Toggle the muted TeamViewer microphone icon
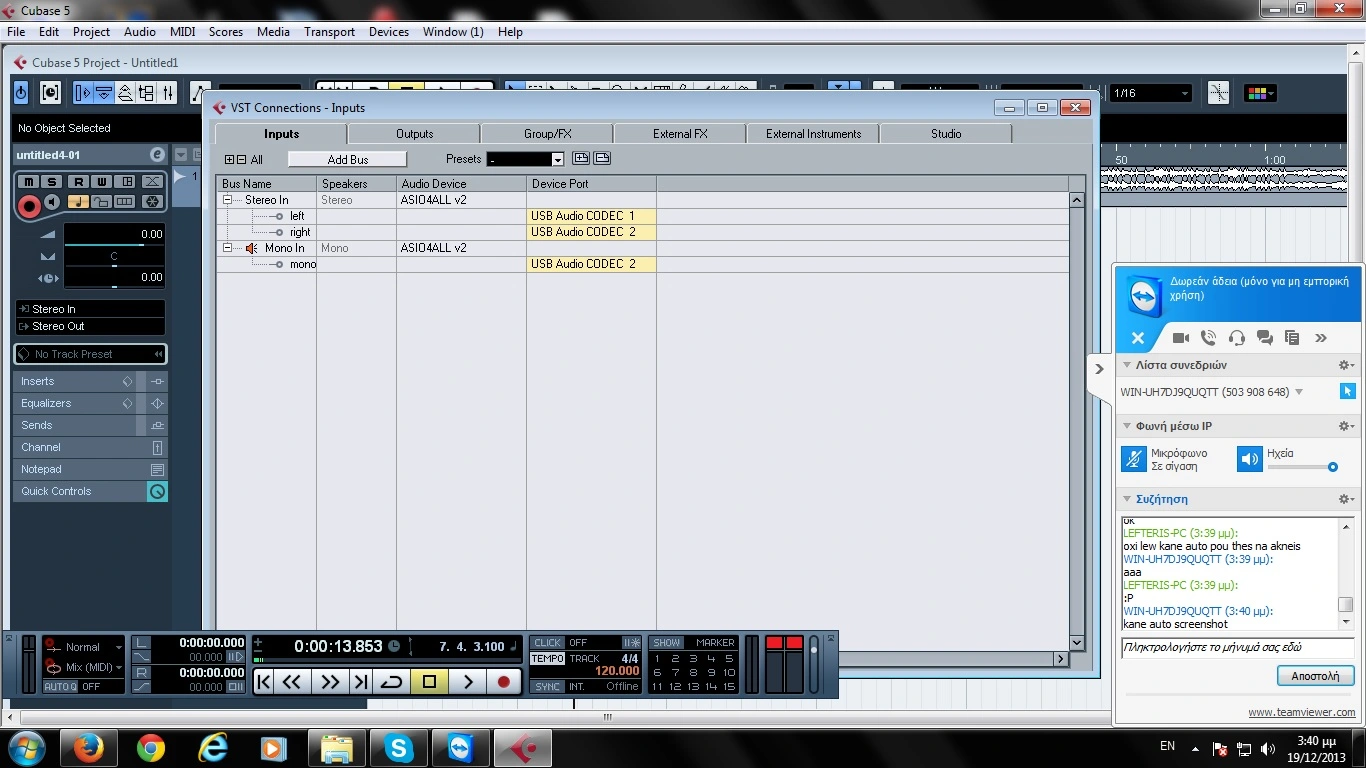The image size is (1366, 768). click(x=1133, y=459)
